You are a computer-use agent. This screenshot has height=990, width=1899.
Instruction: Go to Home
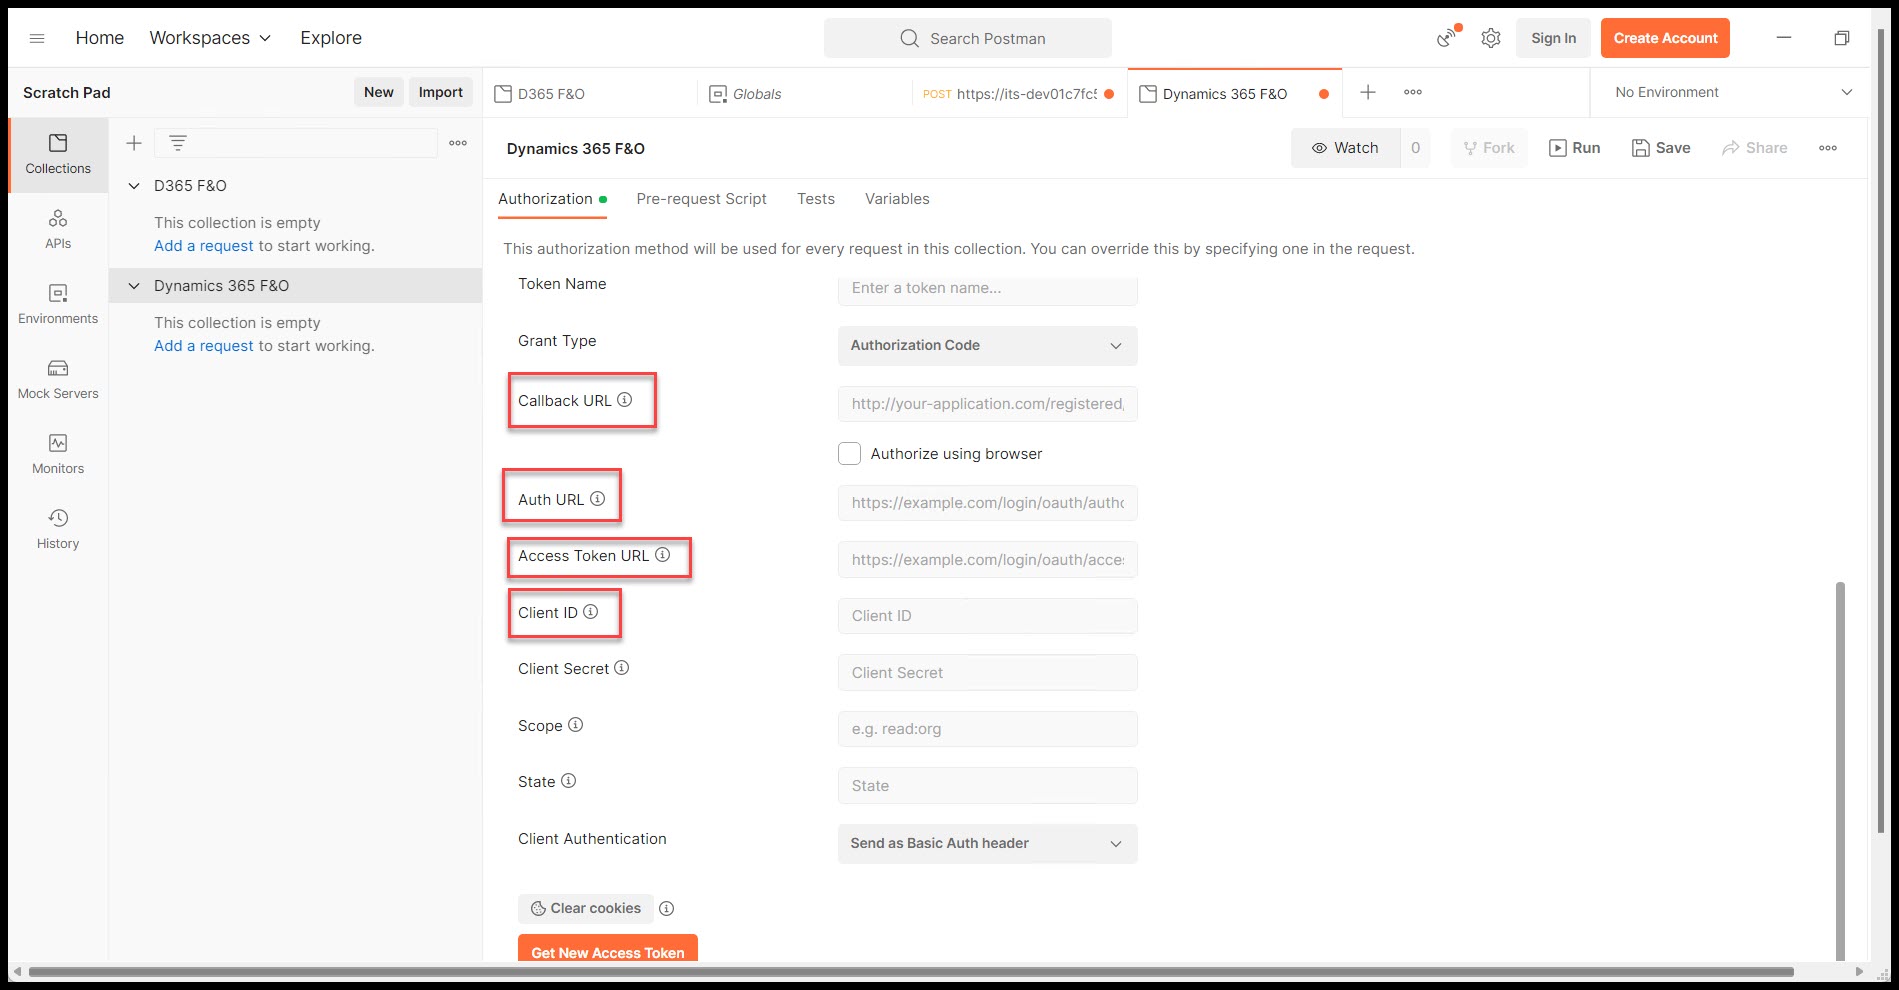coord(100,38)
